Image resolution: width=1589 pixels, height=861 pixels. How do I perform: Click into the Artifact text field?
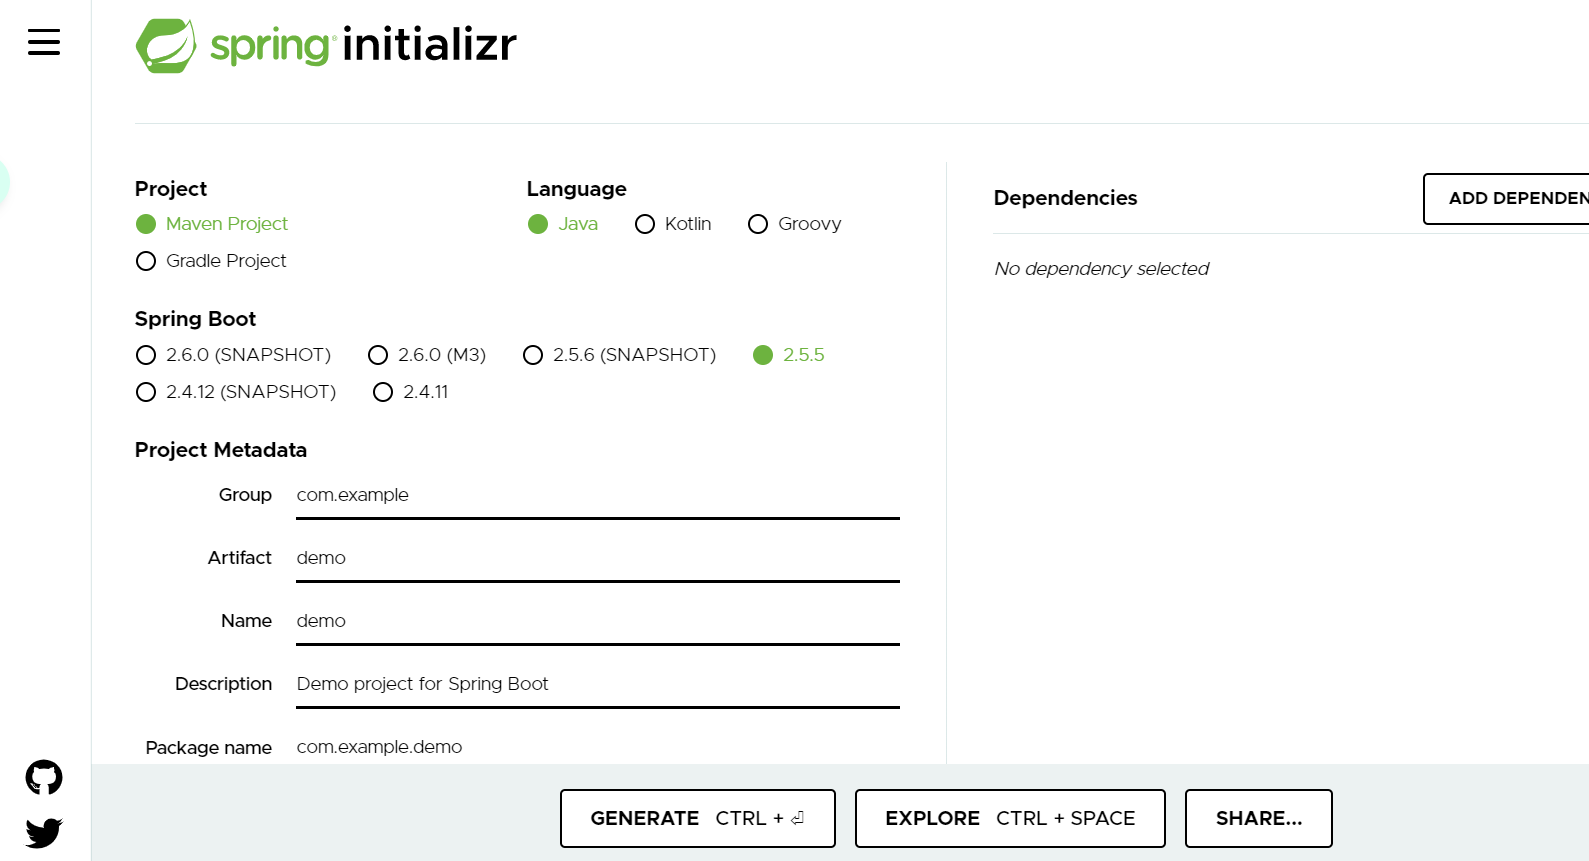tap(597, 559)
